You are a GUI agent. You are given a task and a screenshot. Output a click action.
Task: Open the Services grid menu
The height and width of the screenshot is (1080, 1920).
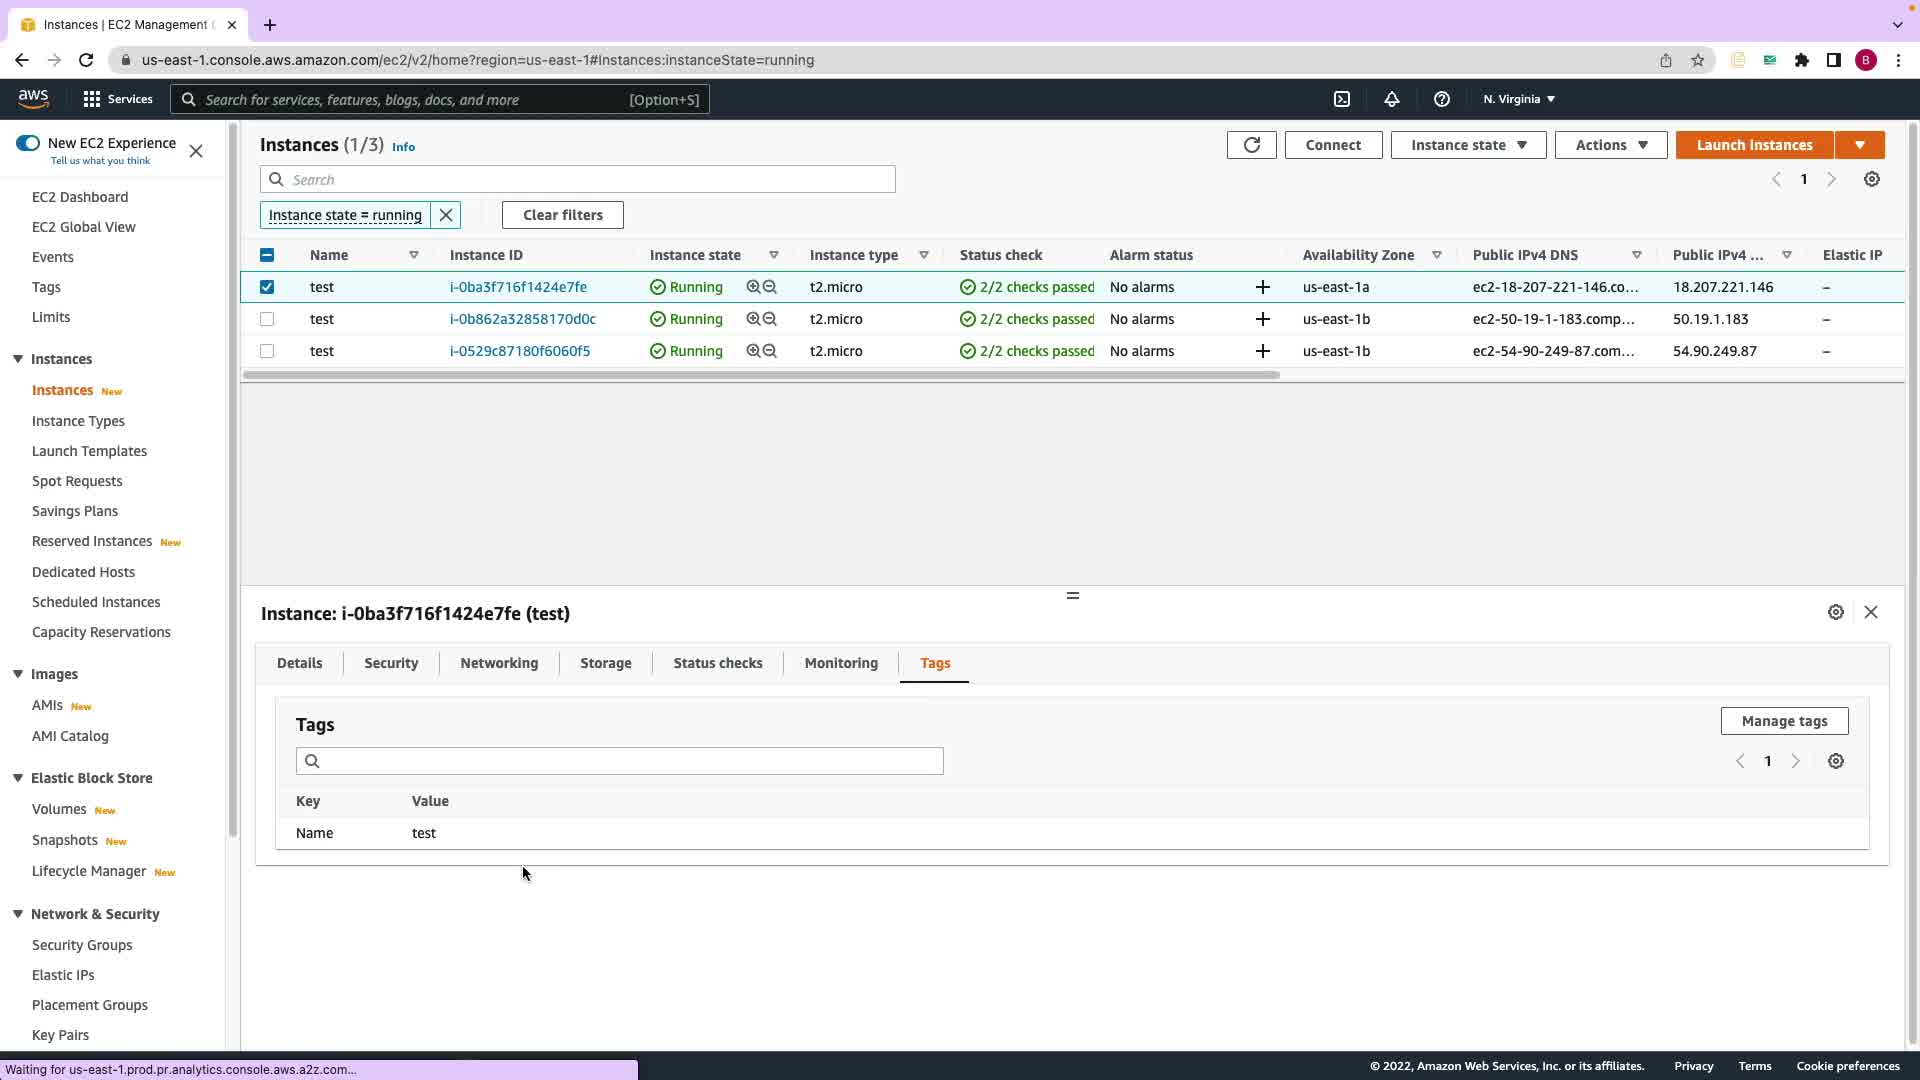(x=92, y=99)
